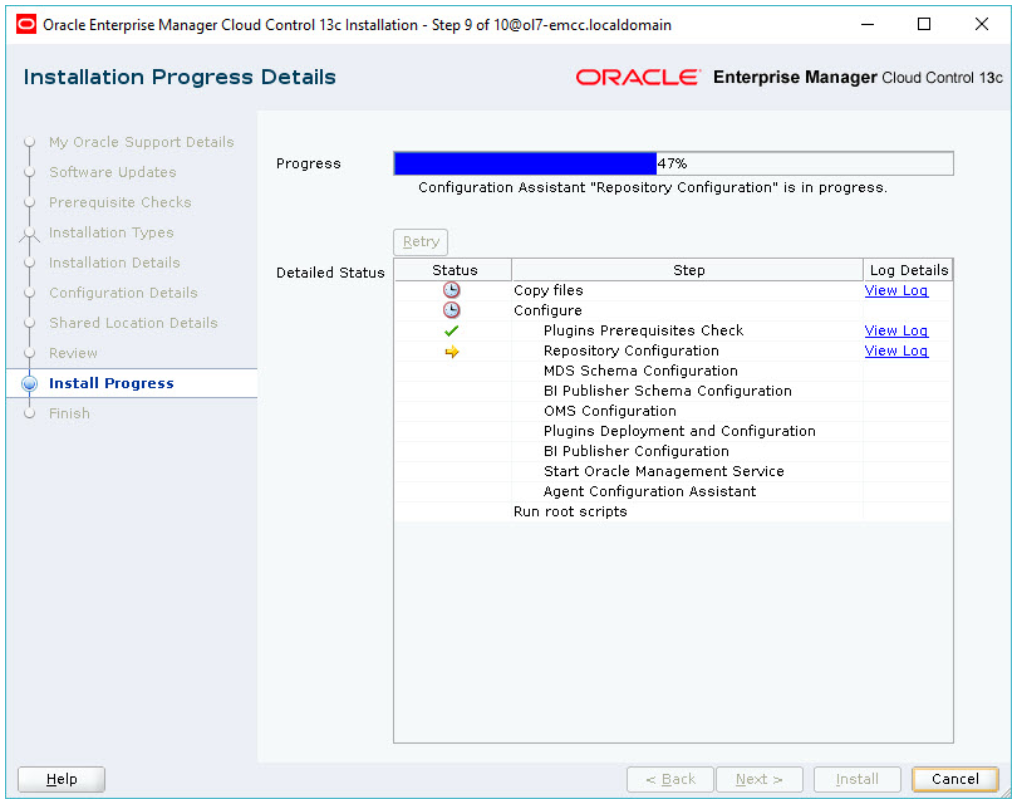Click the Next button
Viewport: 1017px width, 802px height.
point(759,779)
